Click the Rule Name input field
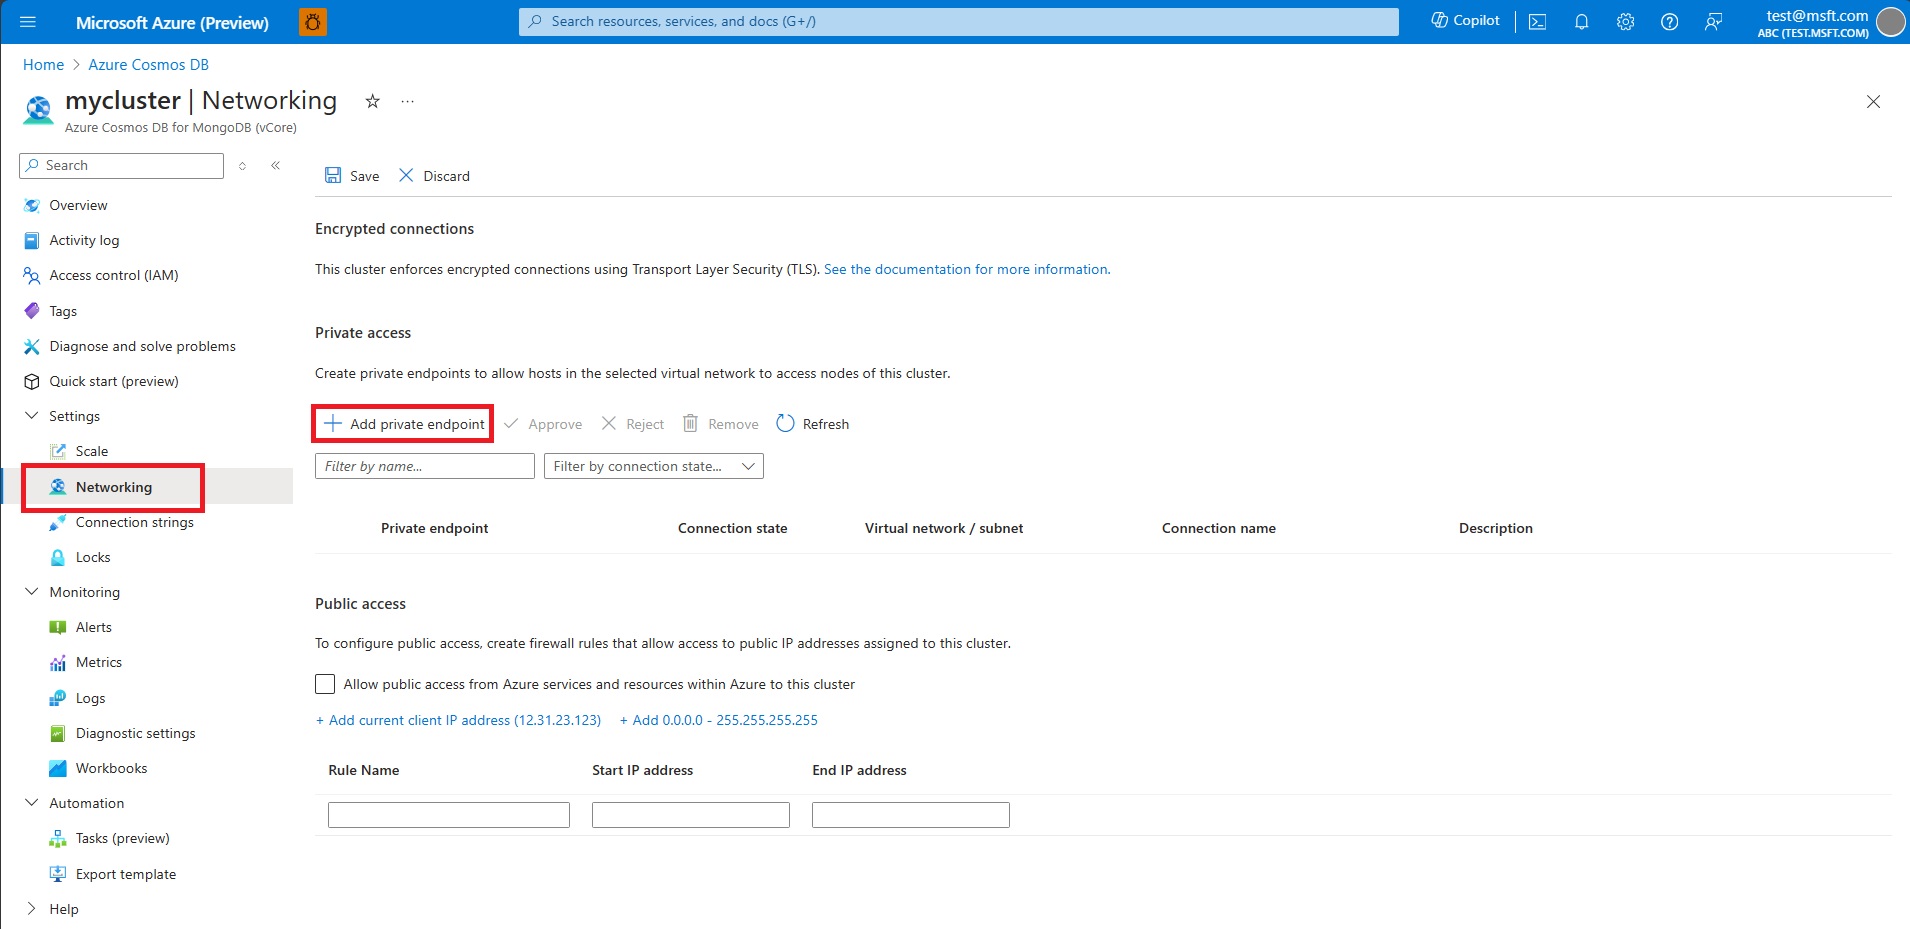1910x929 pixels. pyautogui.click(x=447, y=813)
